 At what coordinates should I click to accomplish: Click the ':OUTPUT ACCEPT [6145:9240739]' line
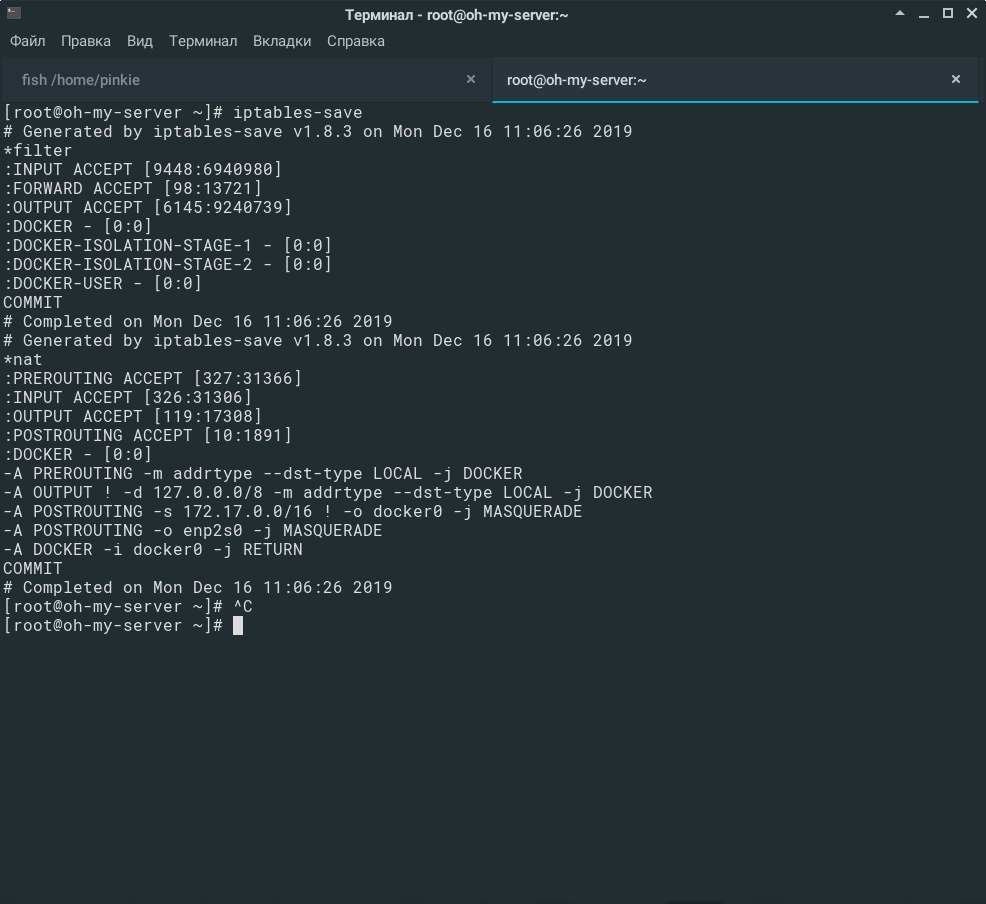coord(148,207)
